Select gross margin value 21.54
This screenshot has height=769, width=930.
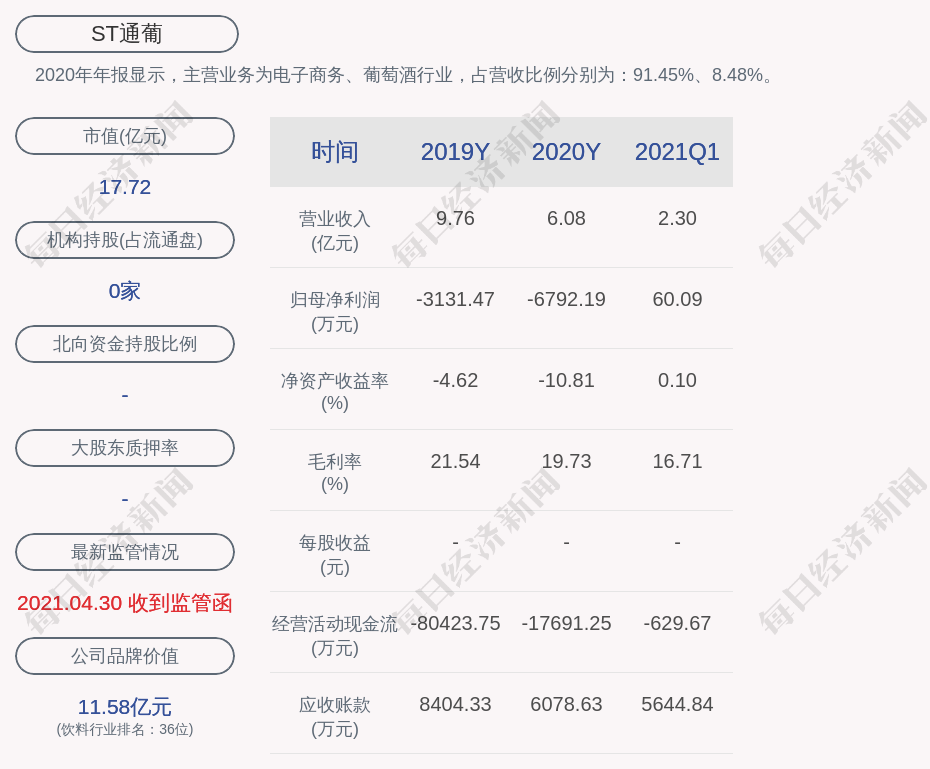(x=455, y=461)
